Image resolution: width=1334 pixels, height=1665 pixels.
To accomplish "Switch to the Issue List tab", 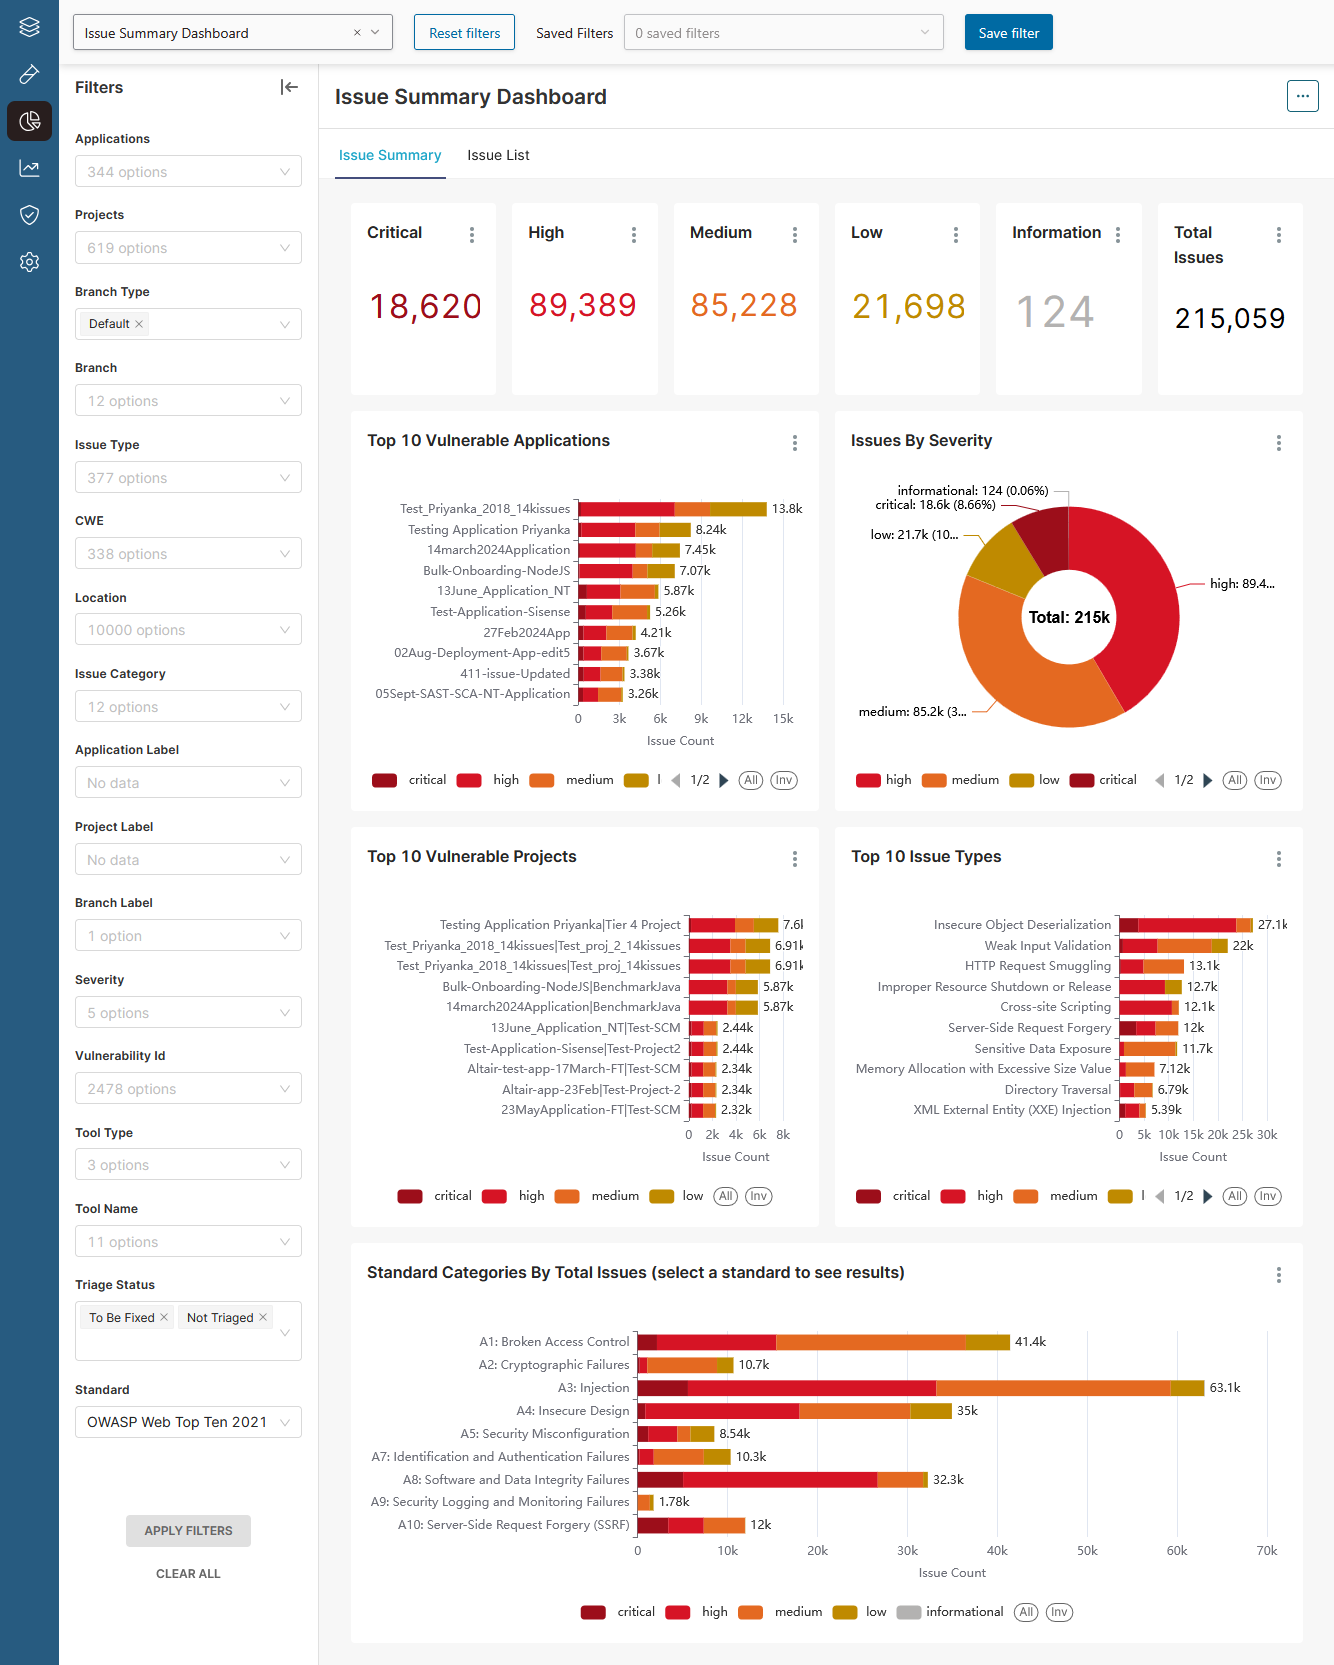I will pos(498,155).
